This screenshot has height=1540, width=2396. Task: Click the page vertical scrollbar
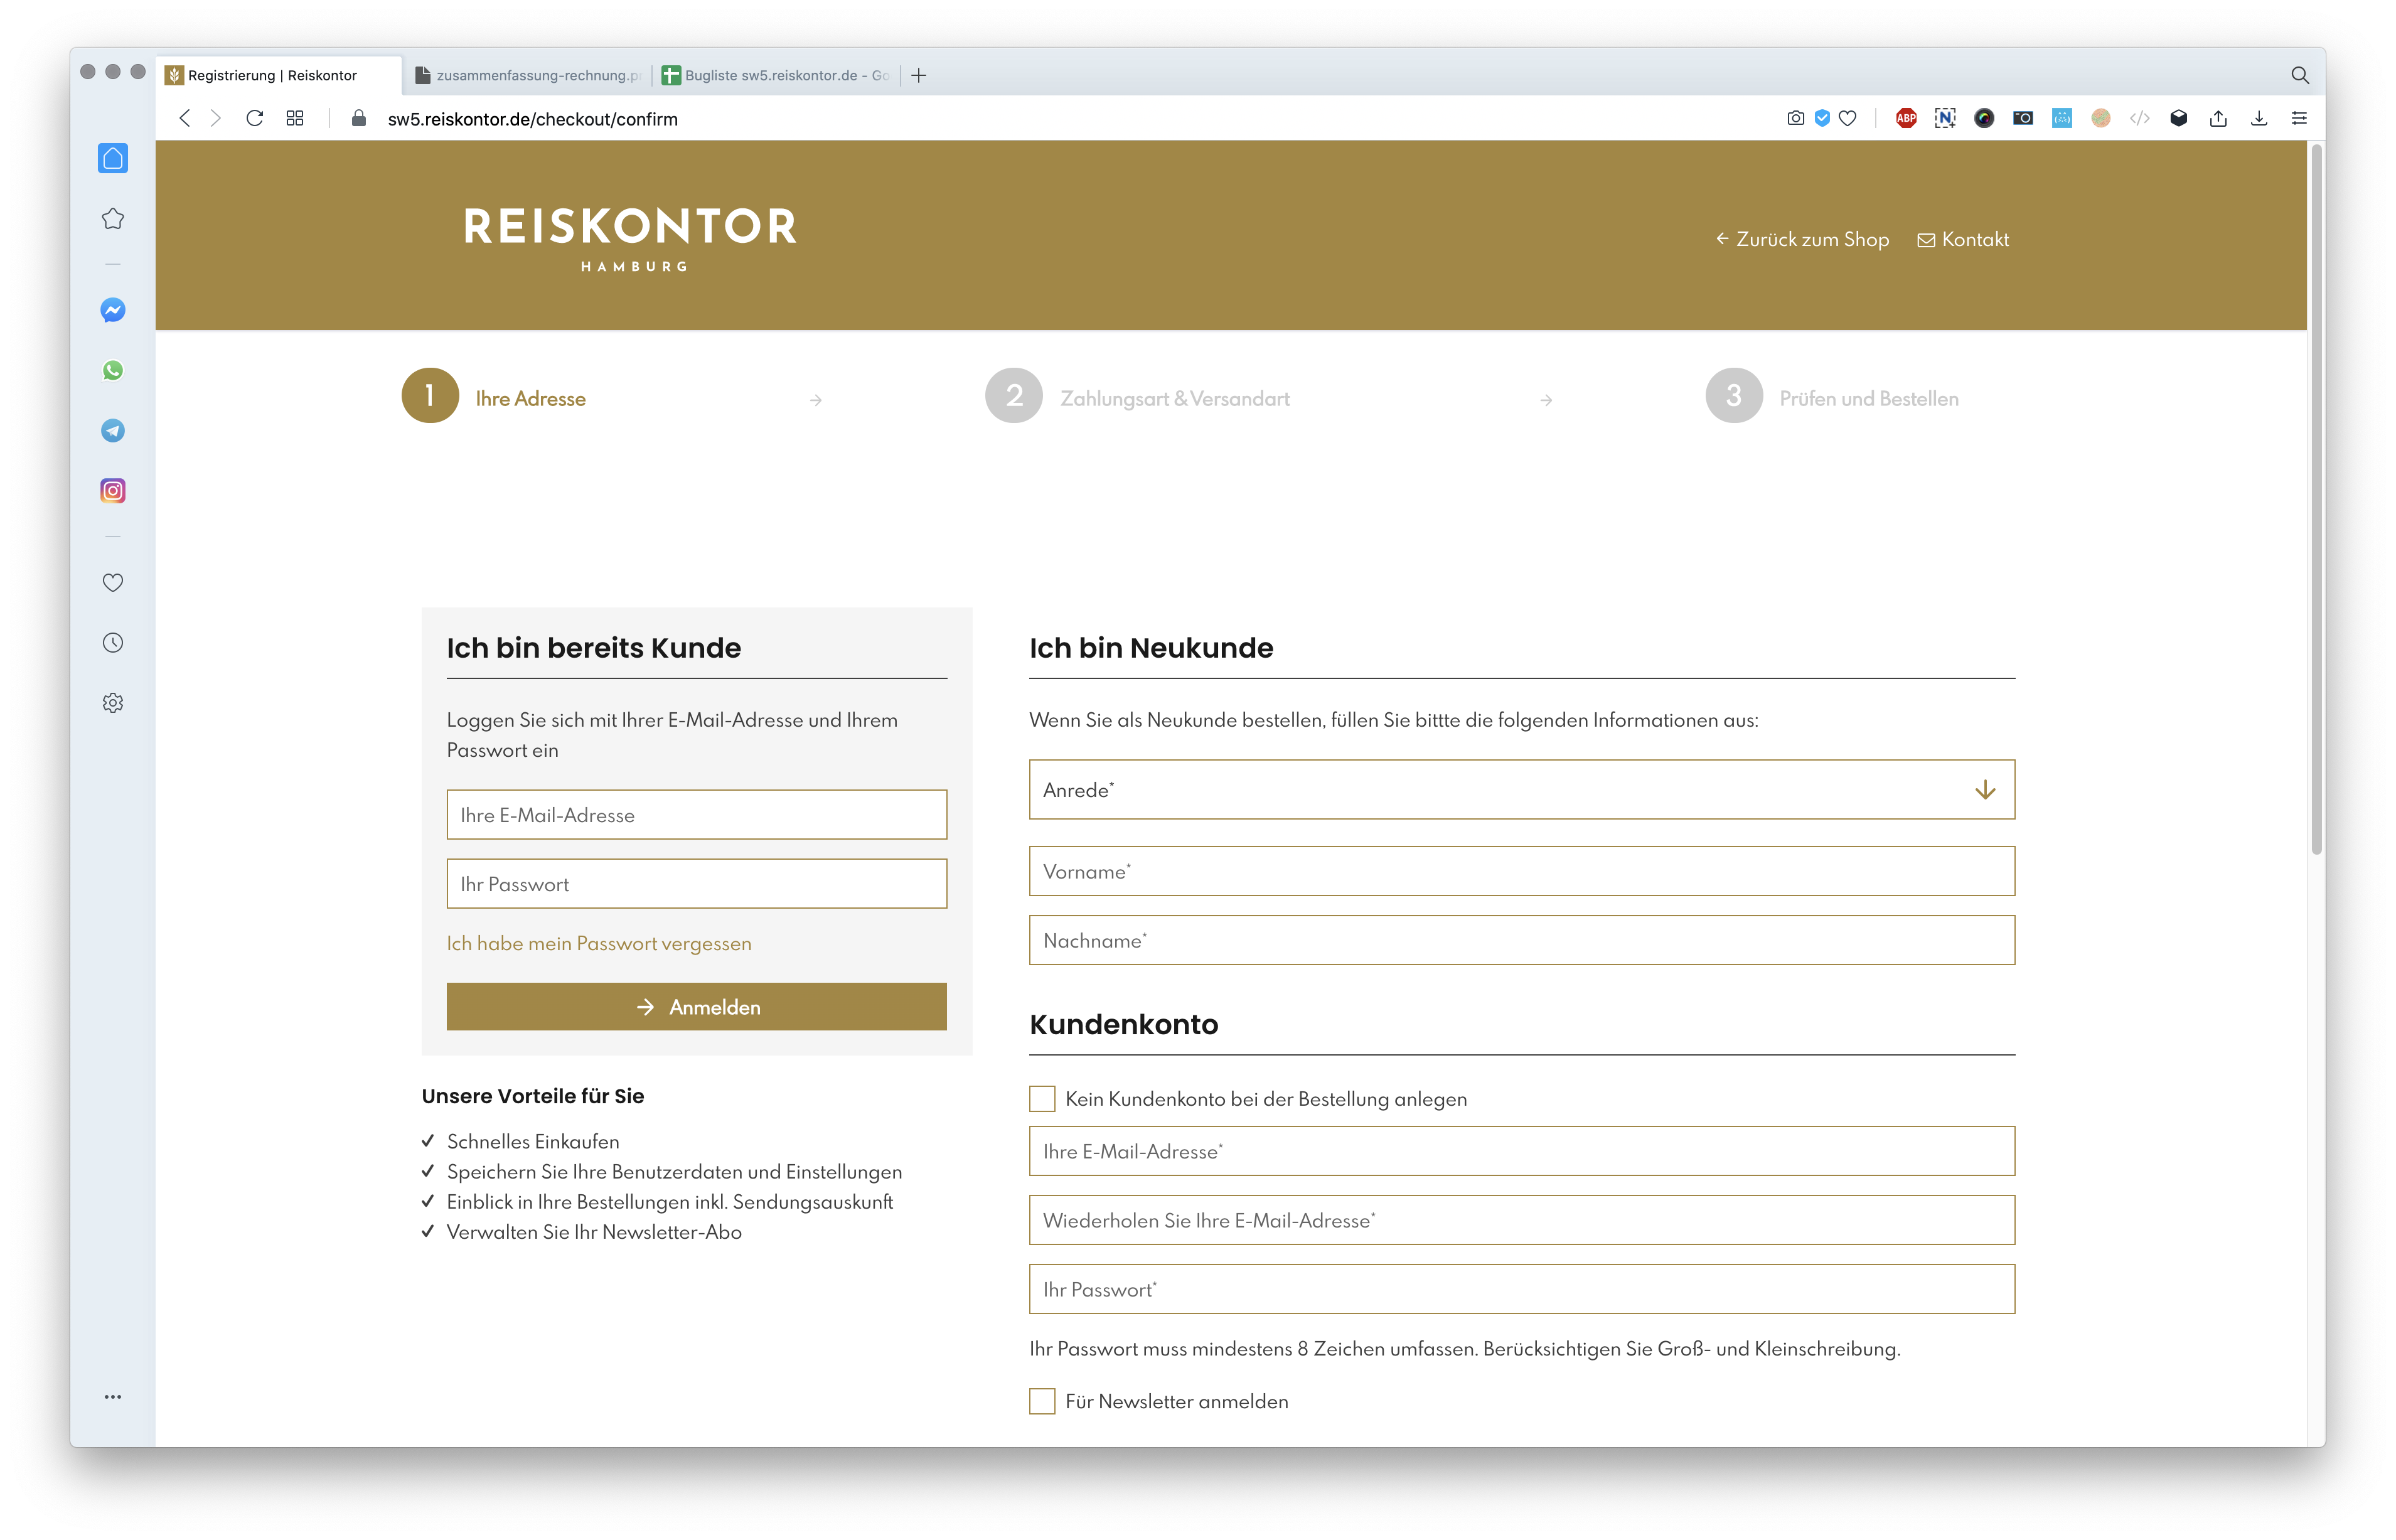tap(2316, 500)
